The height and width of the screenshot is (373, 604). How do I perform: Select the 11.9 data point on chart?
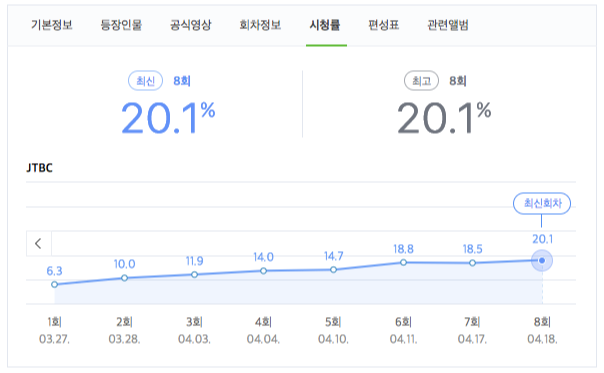[195, 274]
